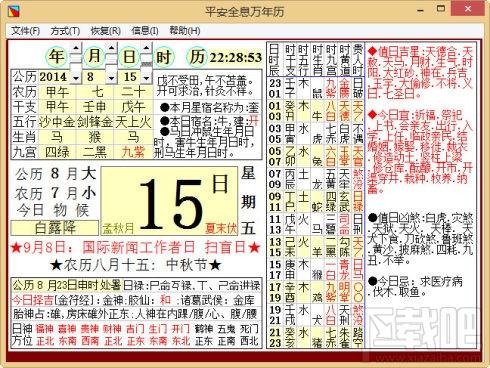Click the 公历 row label
490x368 pixels.
click(x=25, y=77)
